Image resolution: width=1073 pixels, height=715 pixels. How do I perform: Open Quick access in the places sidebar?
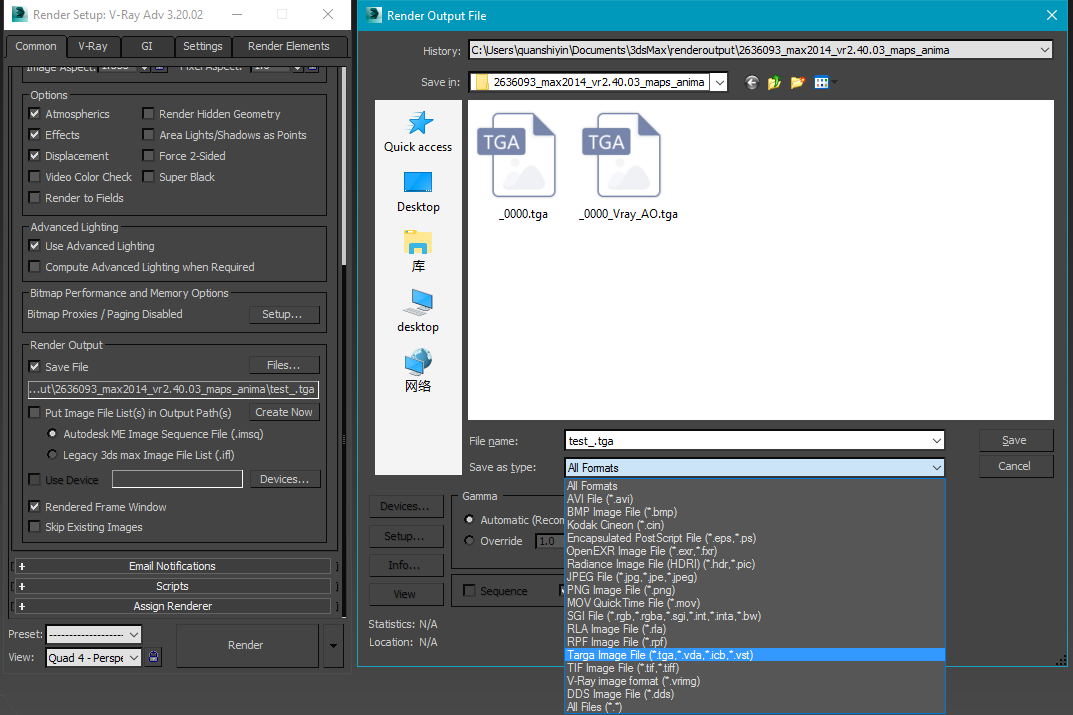coord(418,131)
